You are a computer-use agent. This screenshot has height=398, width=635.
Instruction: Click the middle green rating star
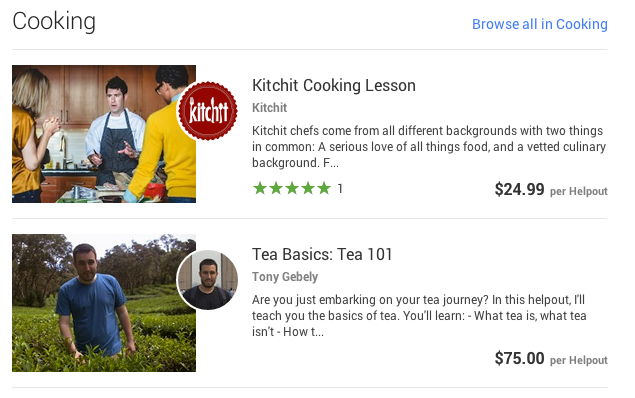coord(292,188)
